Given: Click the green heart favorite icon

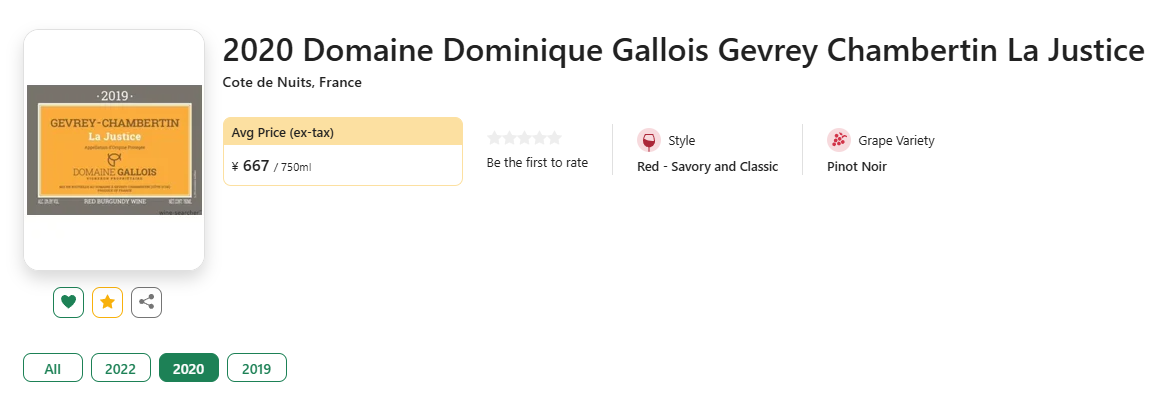Looking at the screenshot, I should pyautogui.click(x=68, y=302).
